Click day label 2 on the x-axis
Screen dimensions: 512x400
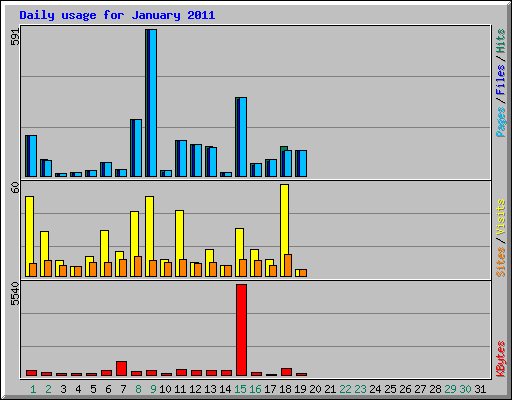[48, 389]
